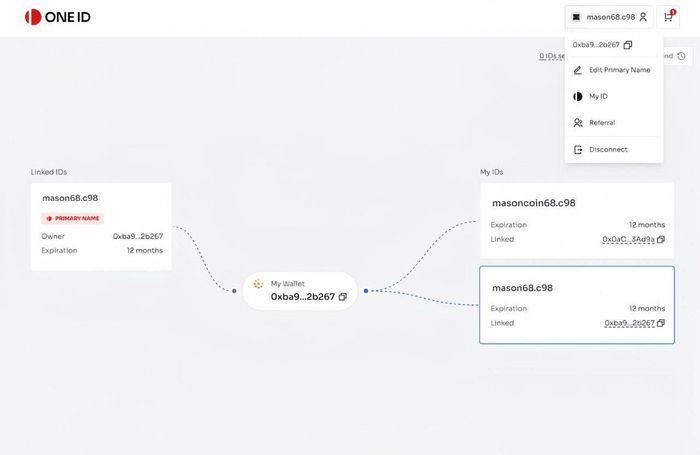Viewport: 700px width, 455px height.
Task: Click the user avatar icon in the account button
Action: point(576,17)
